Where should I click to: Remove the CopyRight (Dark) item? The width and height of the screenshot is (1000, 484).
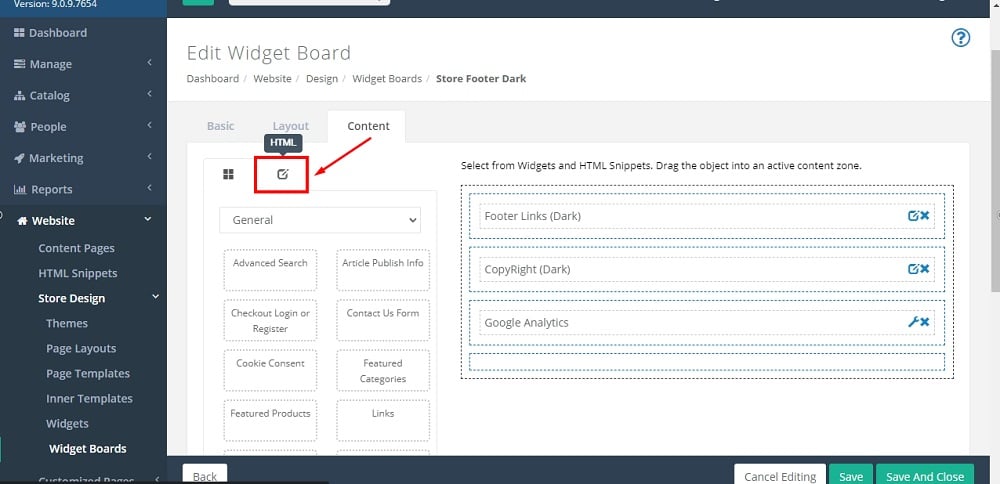click(924, 269)
